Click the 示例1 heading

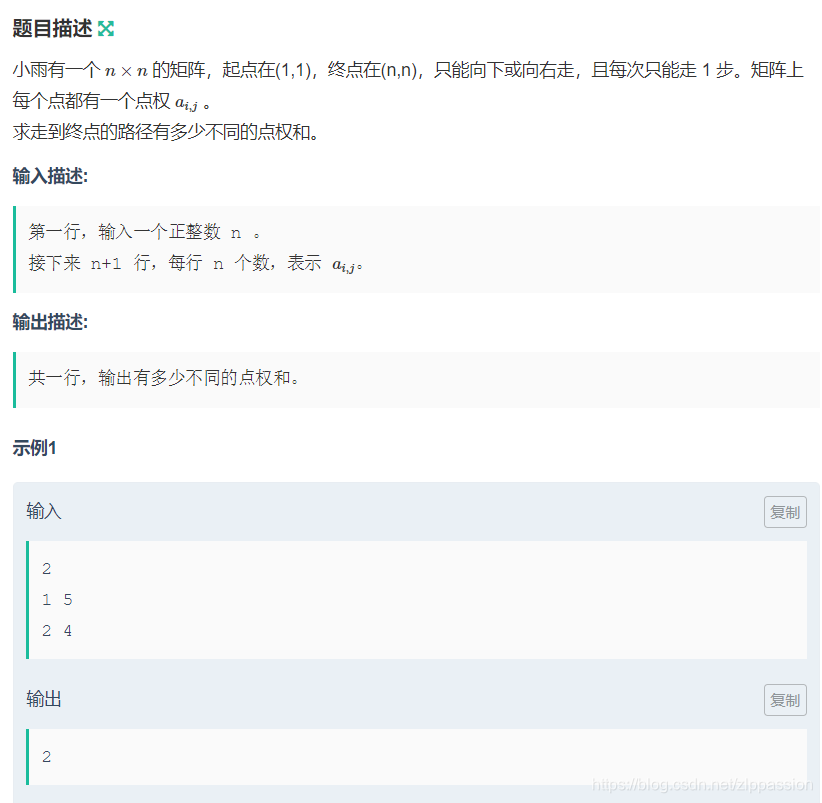click(x=35, y=448)
